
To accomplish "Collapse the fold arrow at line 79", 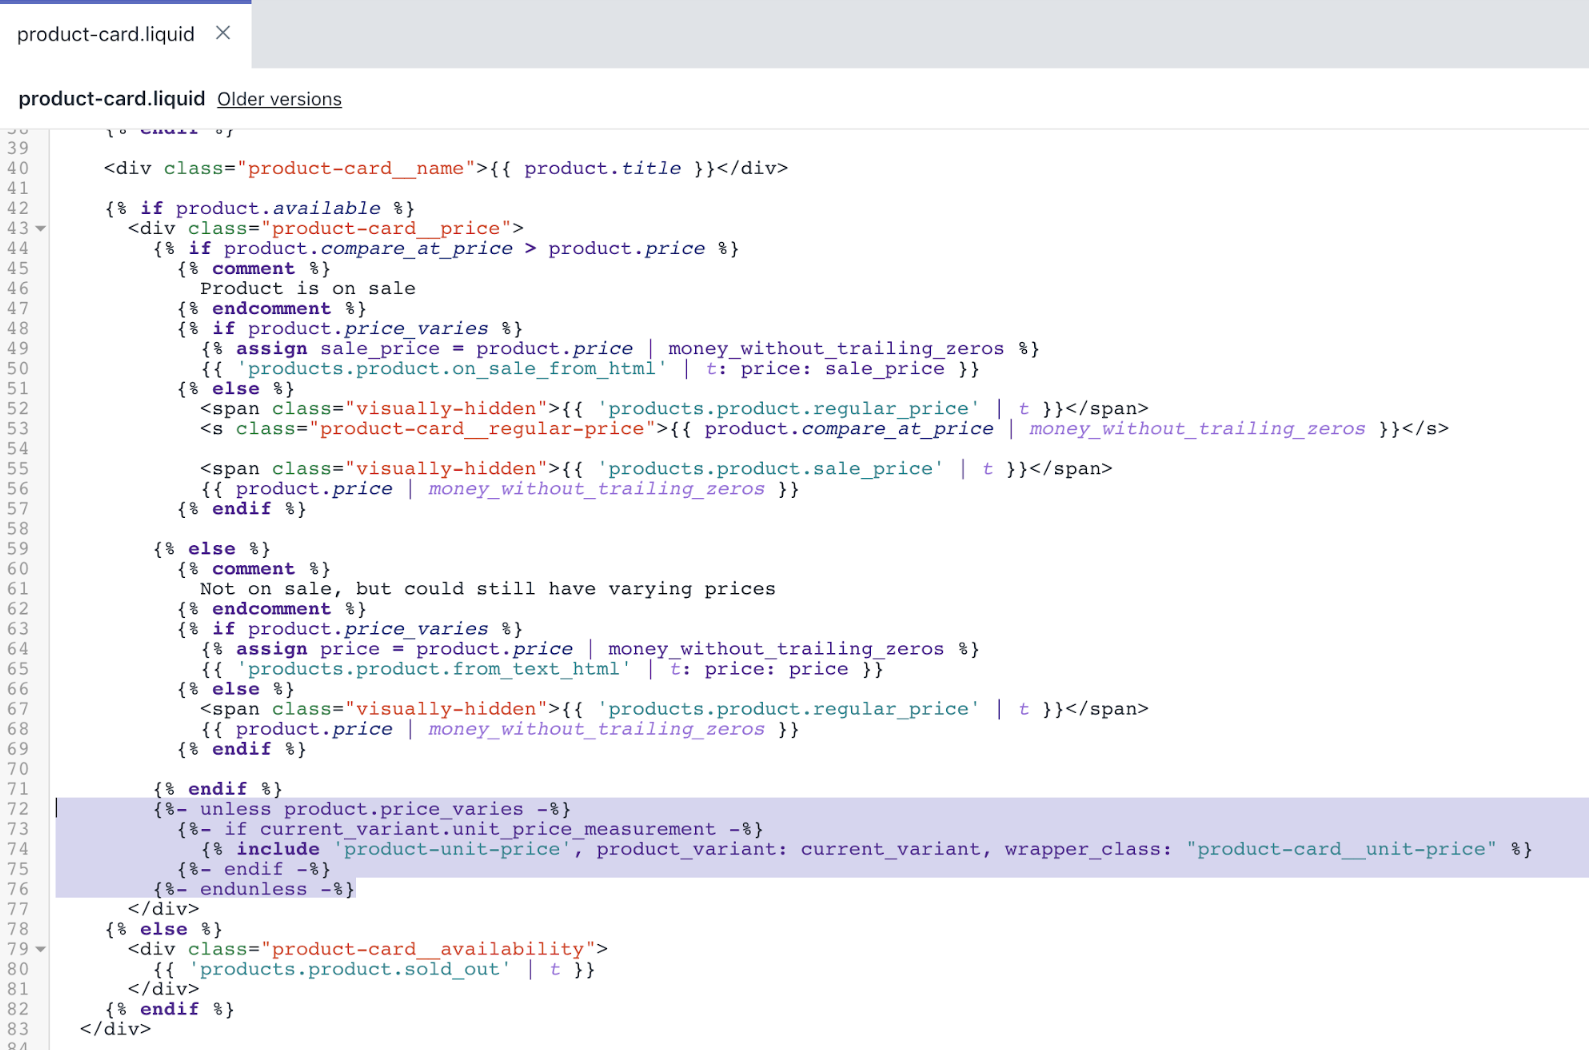I will click(x=41, y=949).
